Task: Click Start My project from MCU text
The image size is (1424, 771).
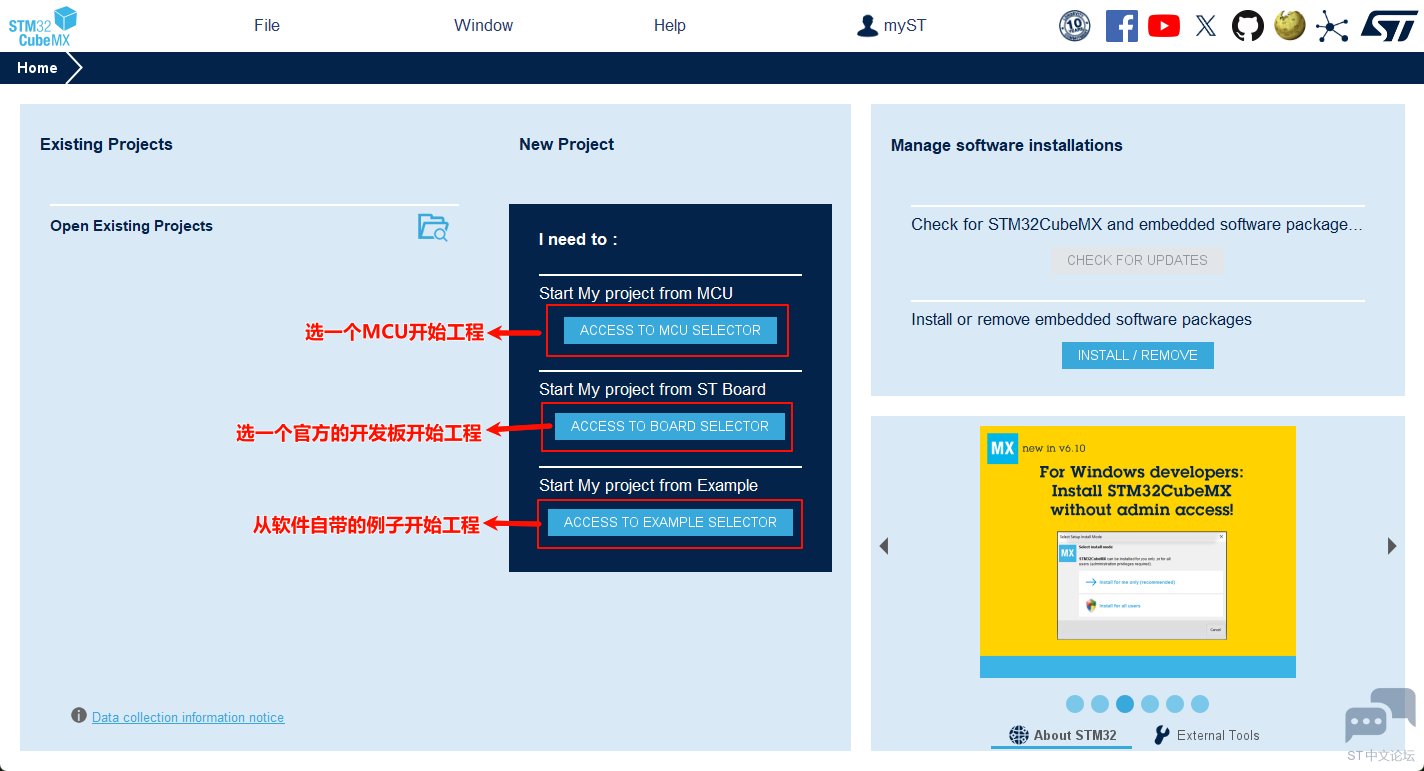Action: click(x=636, y=293)
